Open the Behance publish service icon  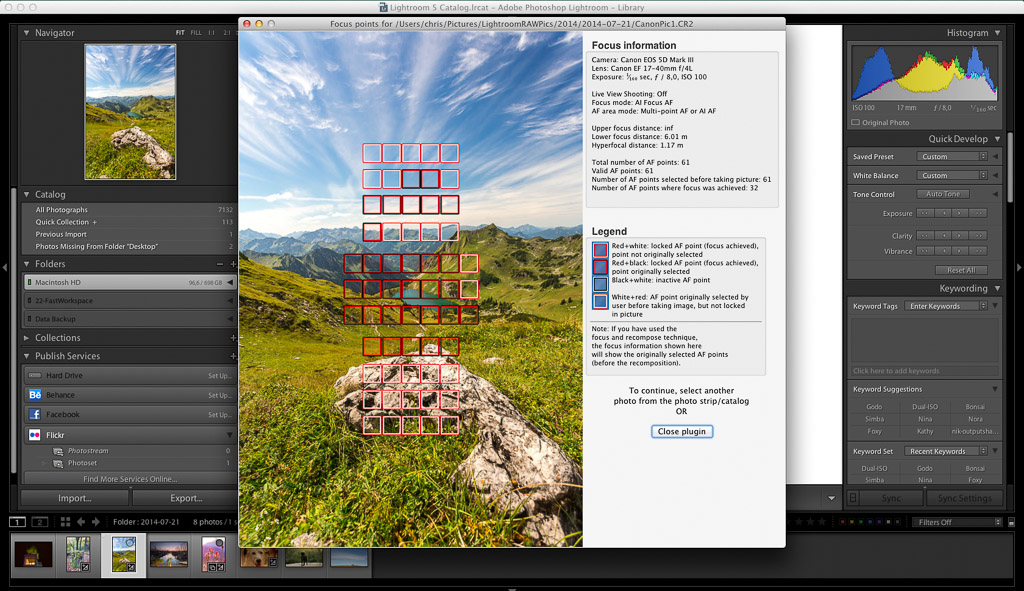[x=35, y=394]
